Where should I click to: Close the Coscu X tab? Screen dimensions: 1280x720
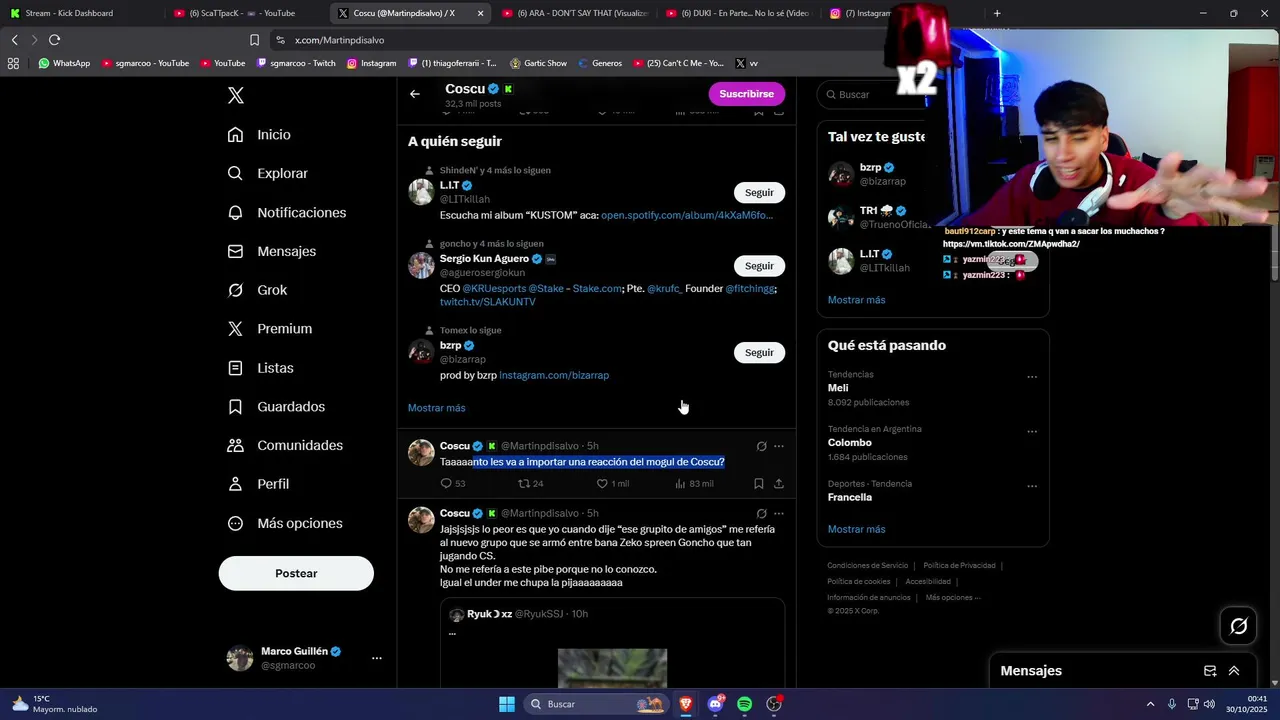click(480, 13)
